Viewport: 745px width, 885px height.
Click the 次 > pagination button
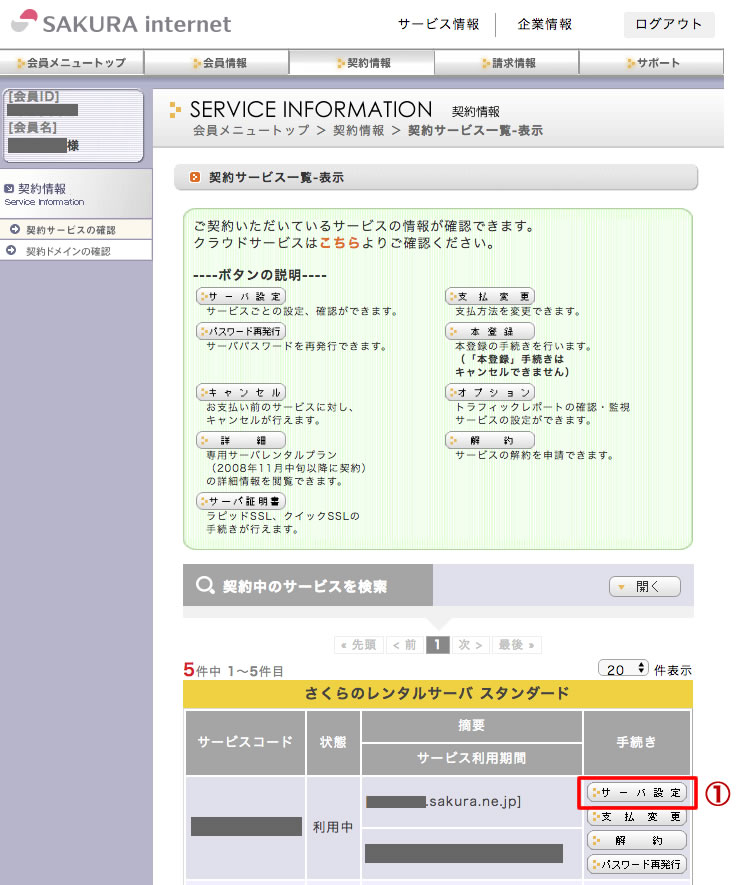pyautogui.click(x=470, y=645)
